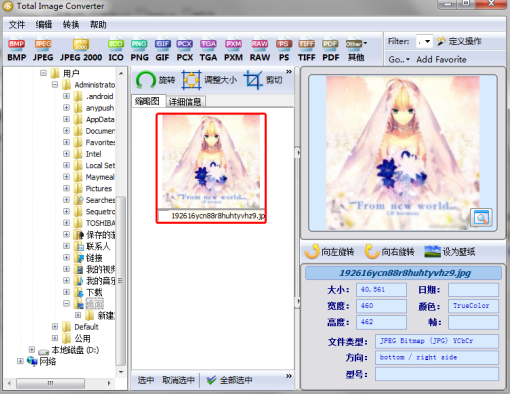The height and width of the screenshot is (394, 510).
Task: Convert image to PDF
Action: (330, 50)
